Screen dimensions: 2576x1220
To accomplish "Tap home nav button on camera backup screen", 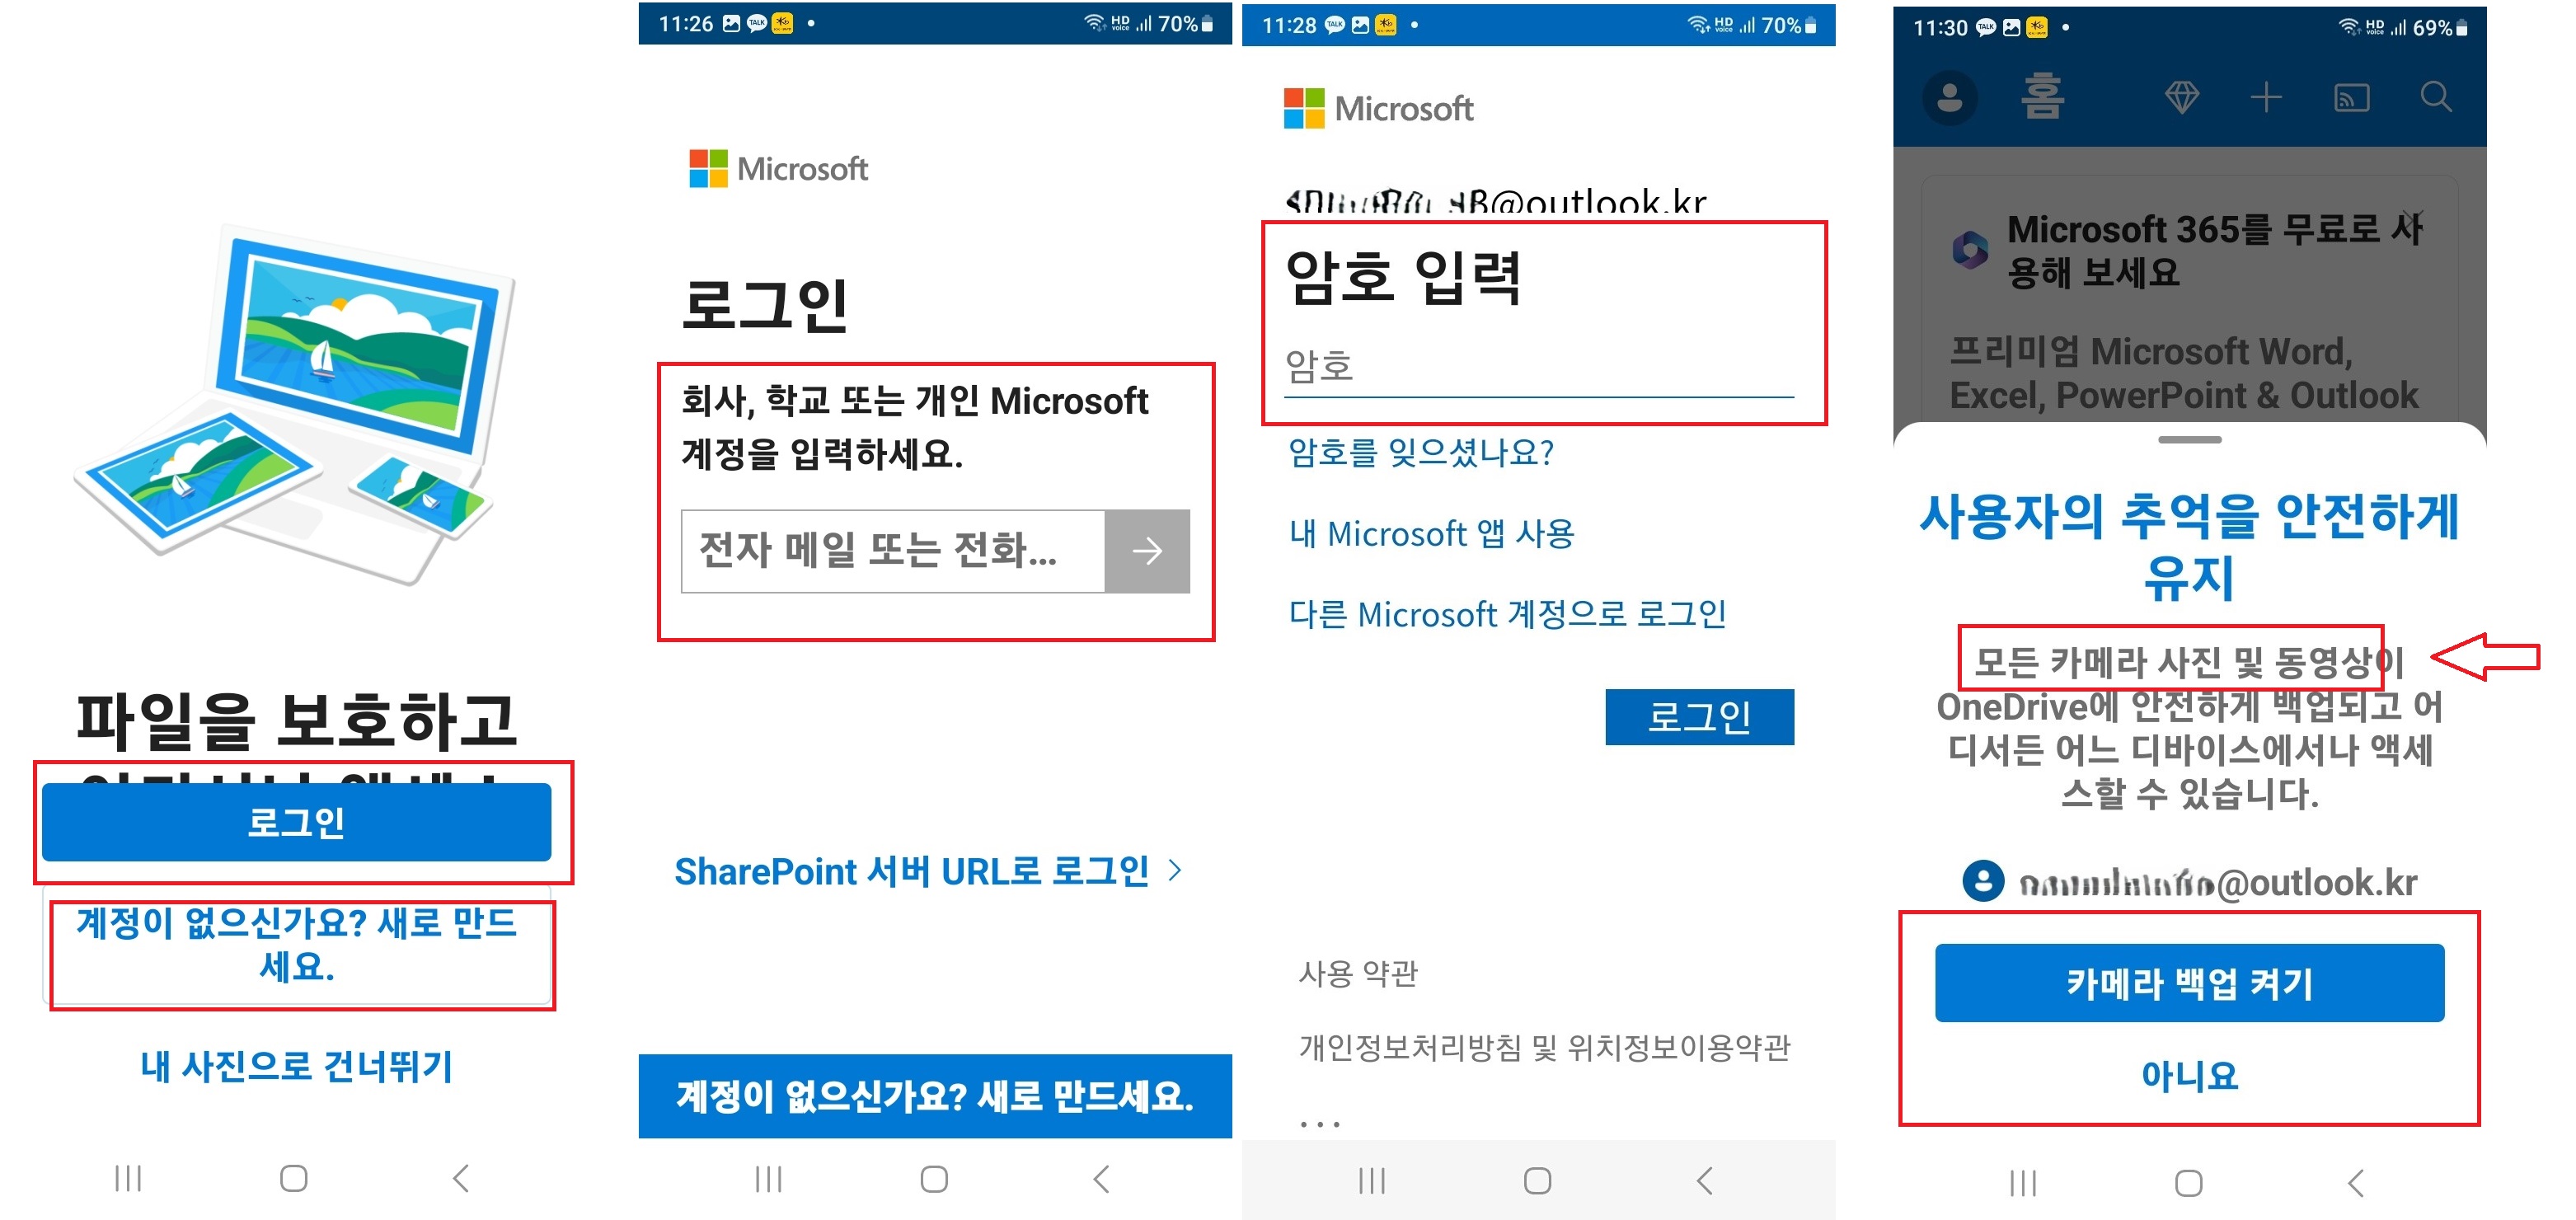I will point(2189,1183).
